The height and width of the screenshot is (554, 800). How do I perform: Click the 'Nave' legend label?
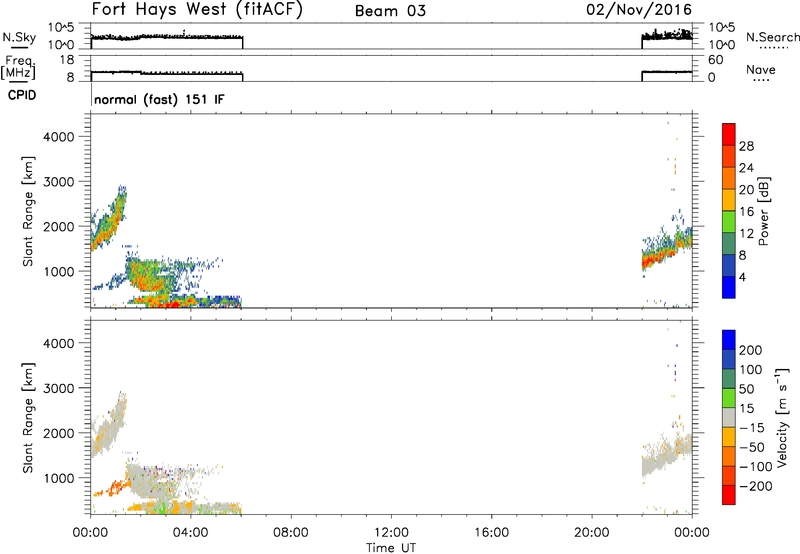tap(761, 70)
